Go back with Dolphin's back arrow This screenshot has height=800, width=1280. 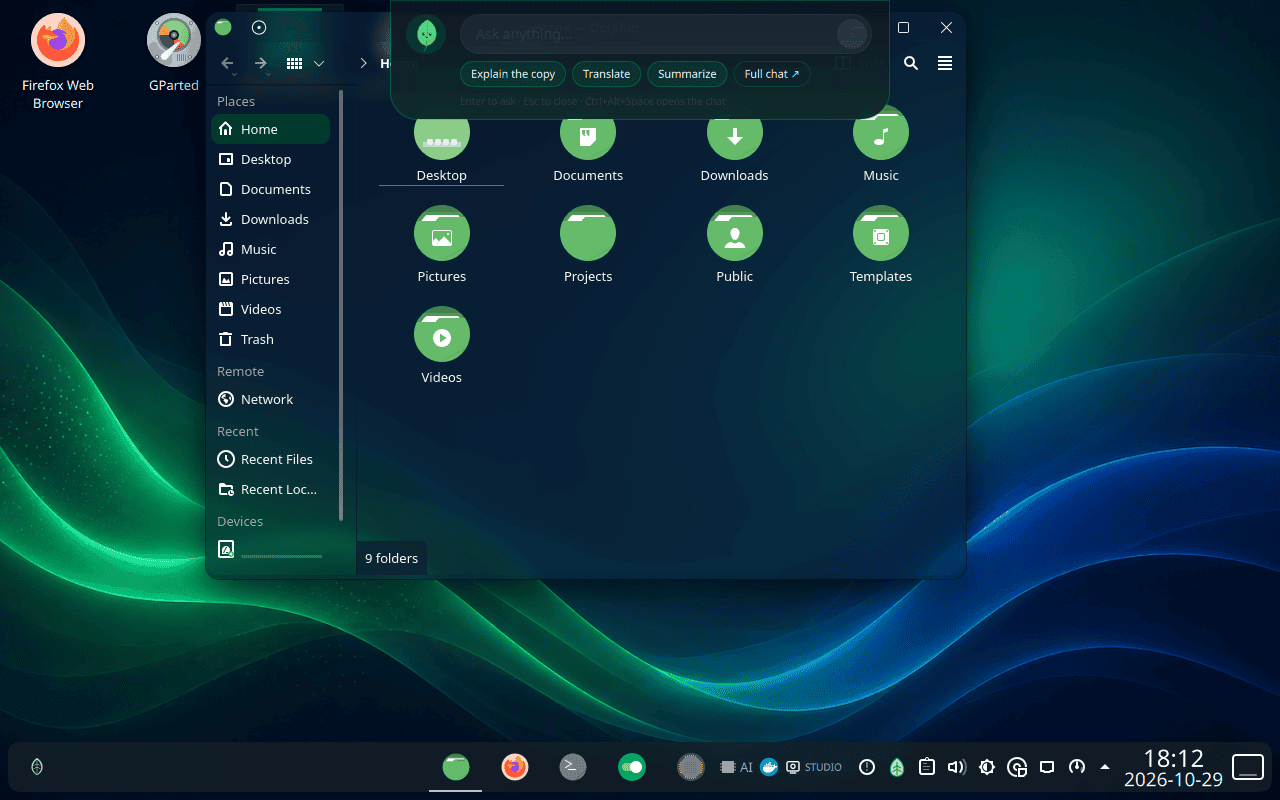coord(227,63)
